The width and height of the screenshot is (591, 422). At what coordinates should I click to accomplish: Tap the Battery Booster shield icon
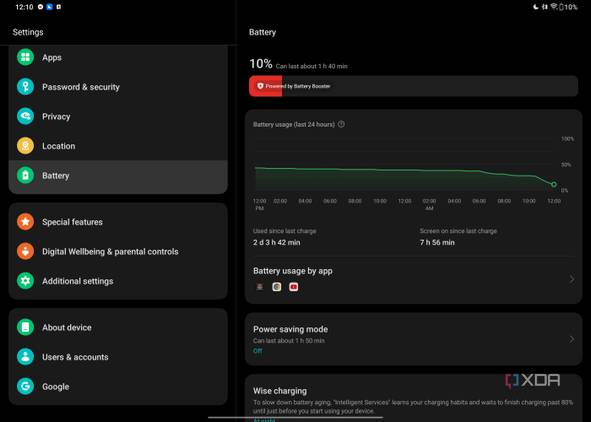point(260,86)
